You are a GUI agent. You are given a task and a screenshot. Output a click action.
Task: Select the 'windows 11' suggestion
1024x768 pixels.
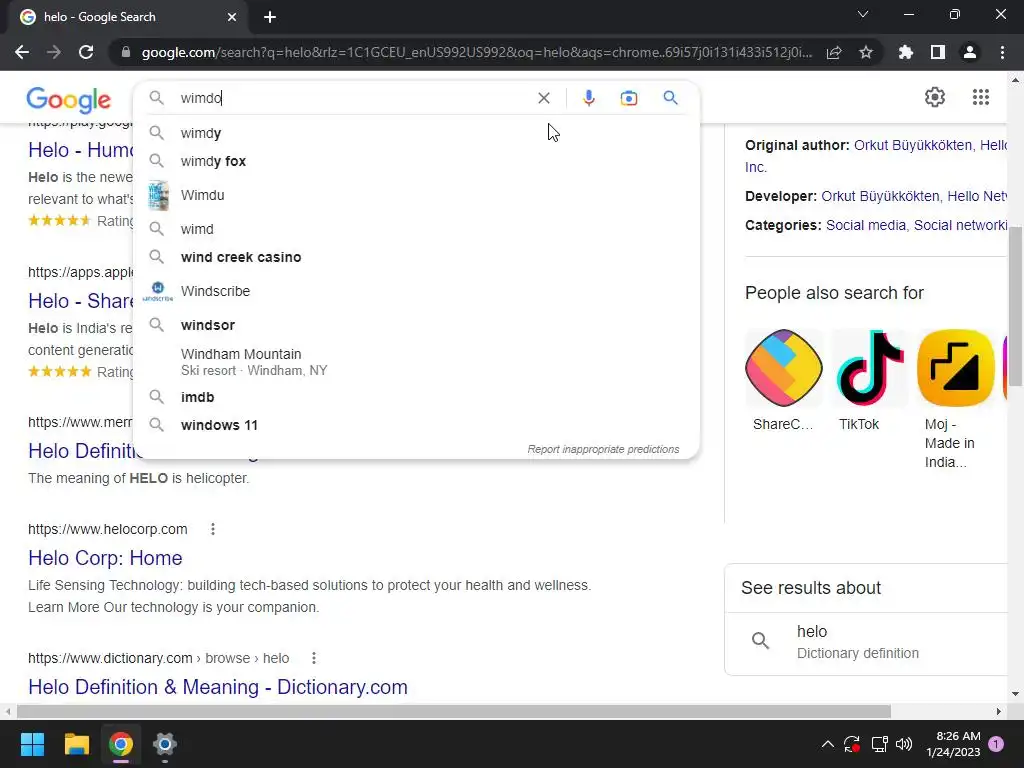pyautogui.click(x=416, y=425)
